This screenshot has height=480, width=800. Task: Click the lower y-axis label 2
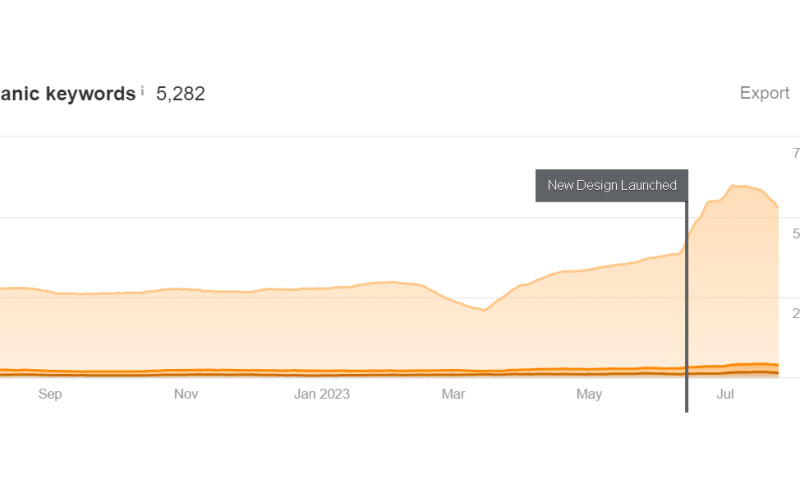click(796, 314)
